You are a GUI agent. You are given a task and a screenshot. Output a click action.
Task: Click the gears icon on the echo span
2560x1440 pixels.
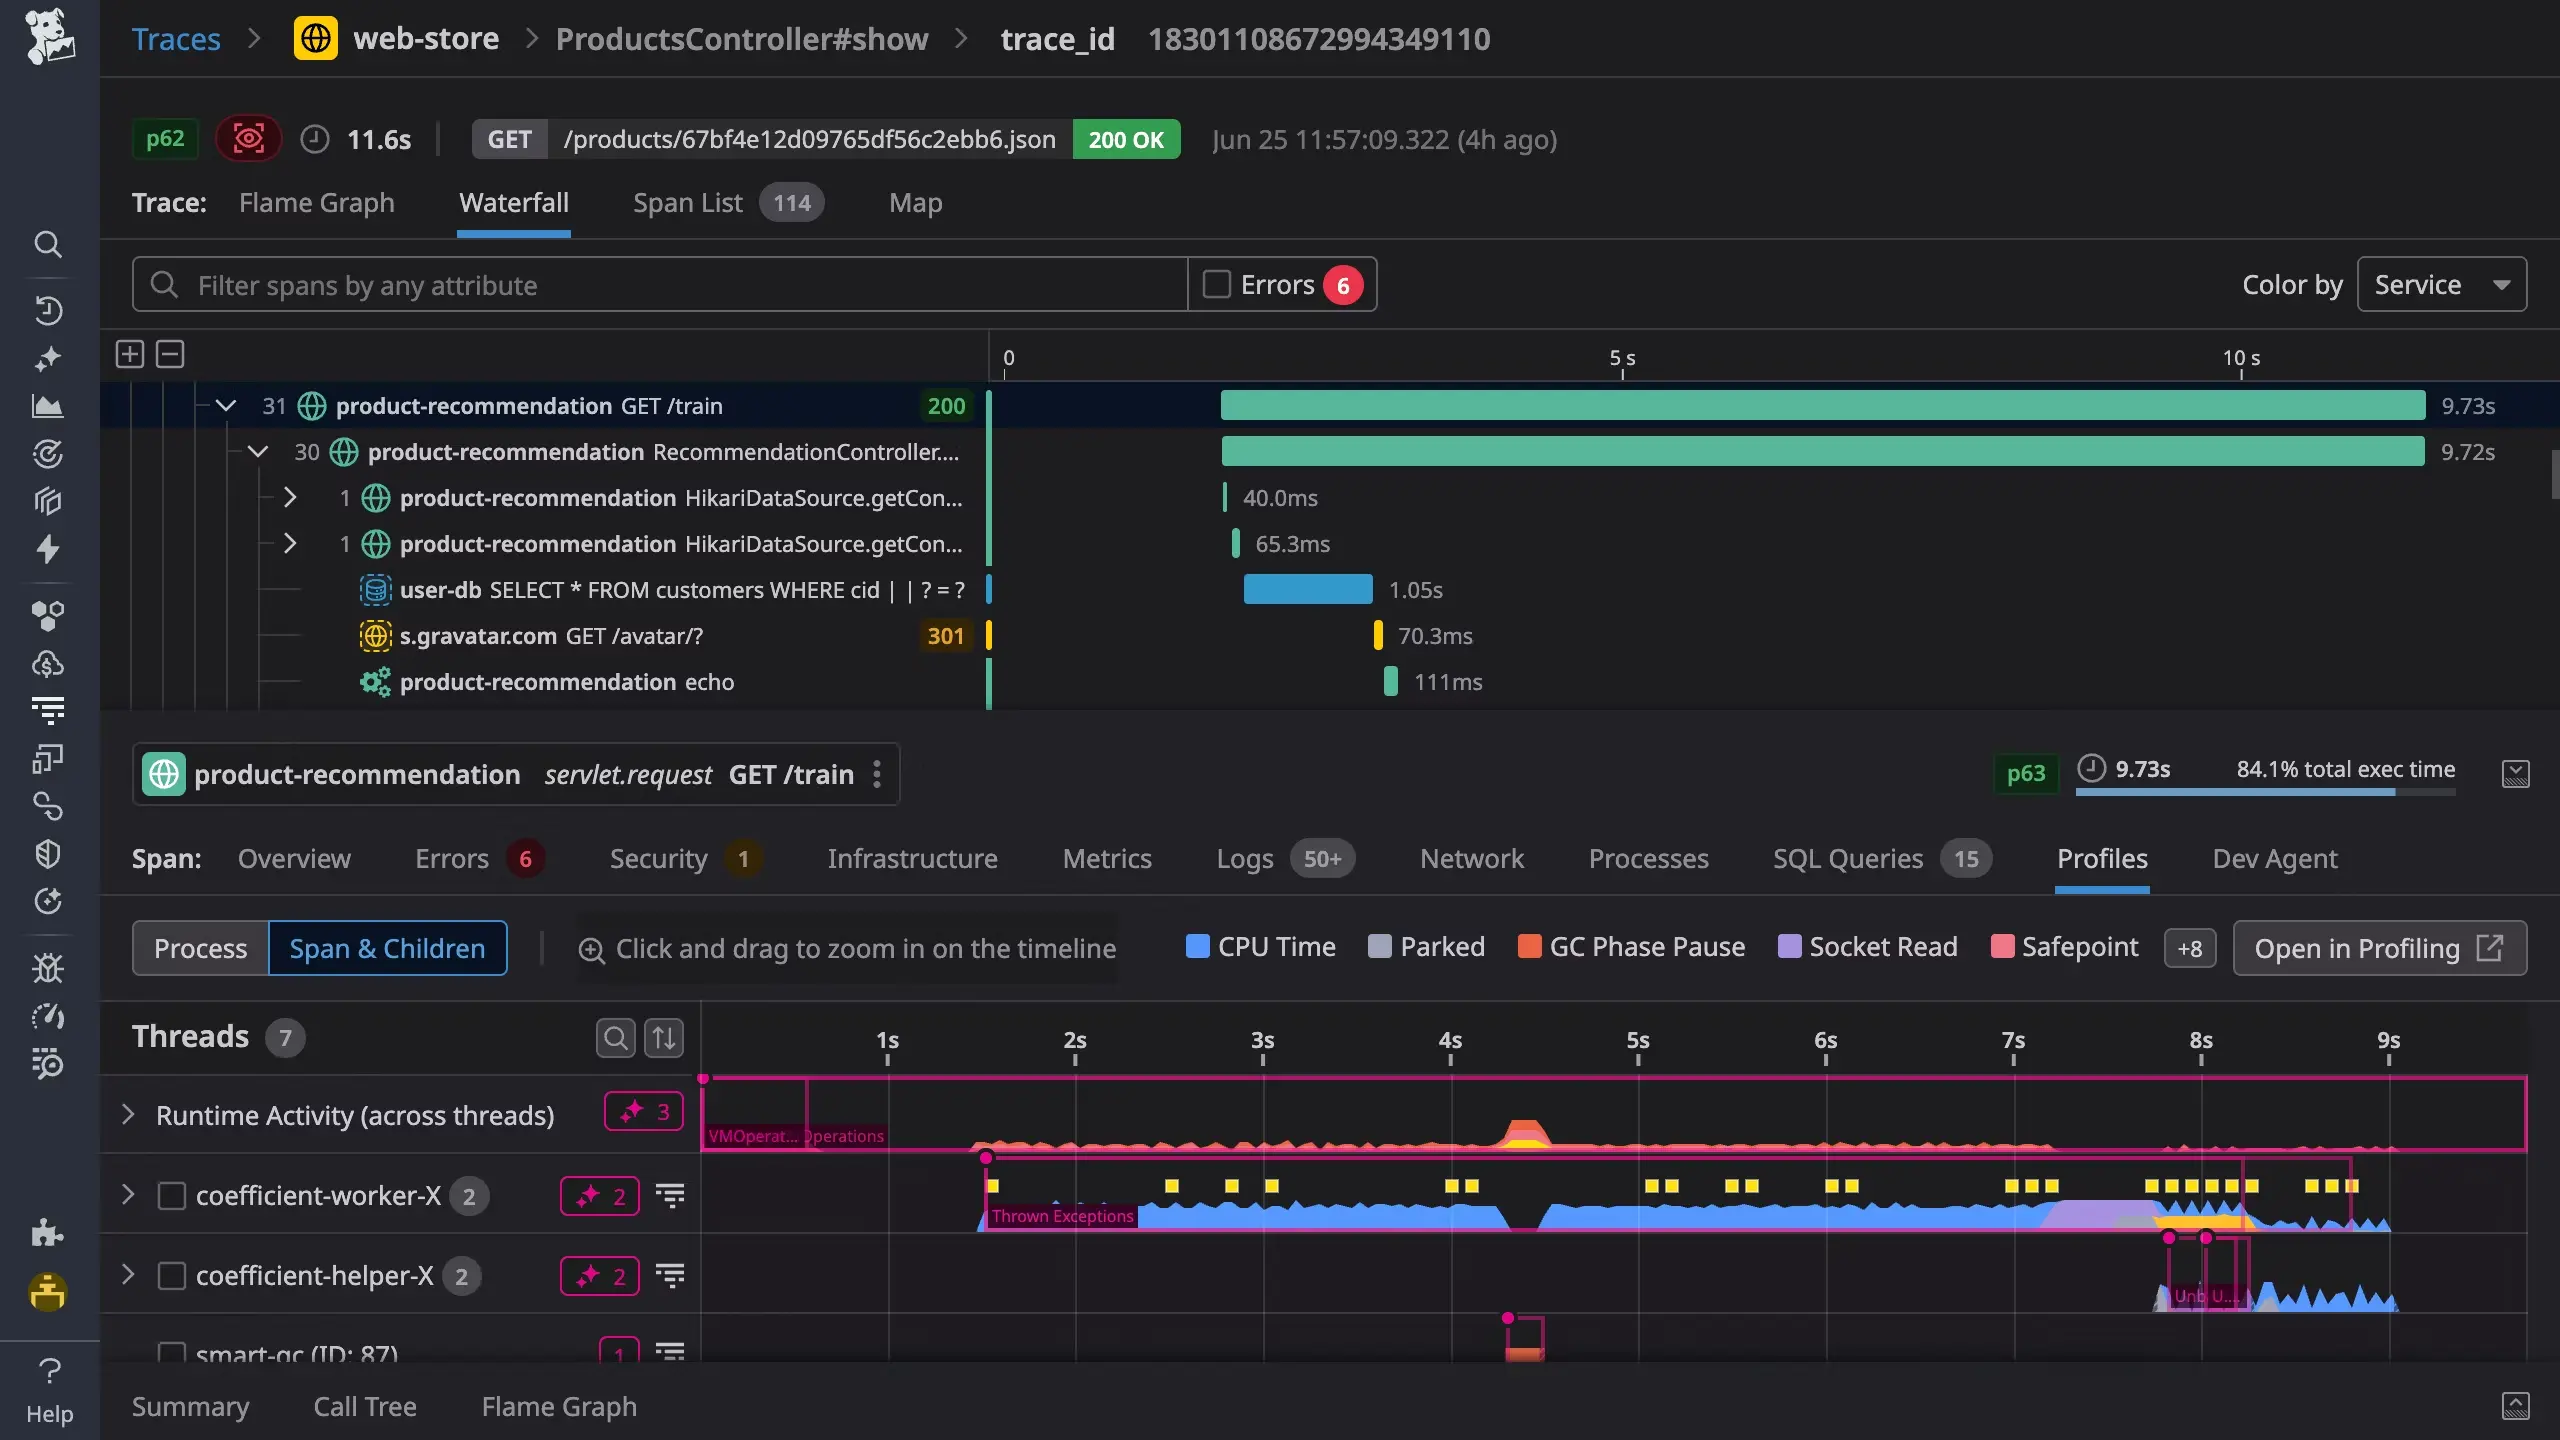tap(373, 681)
